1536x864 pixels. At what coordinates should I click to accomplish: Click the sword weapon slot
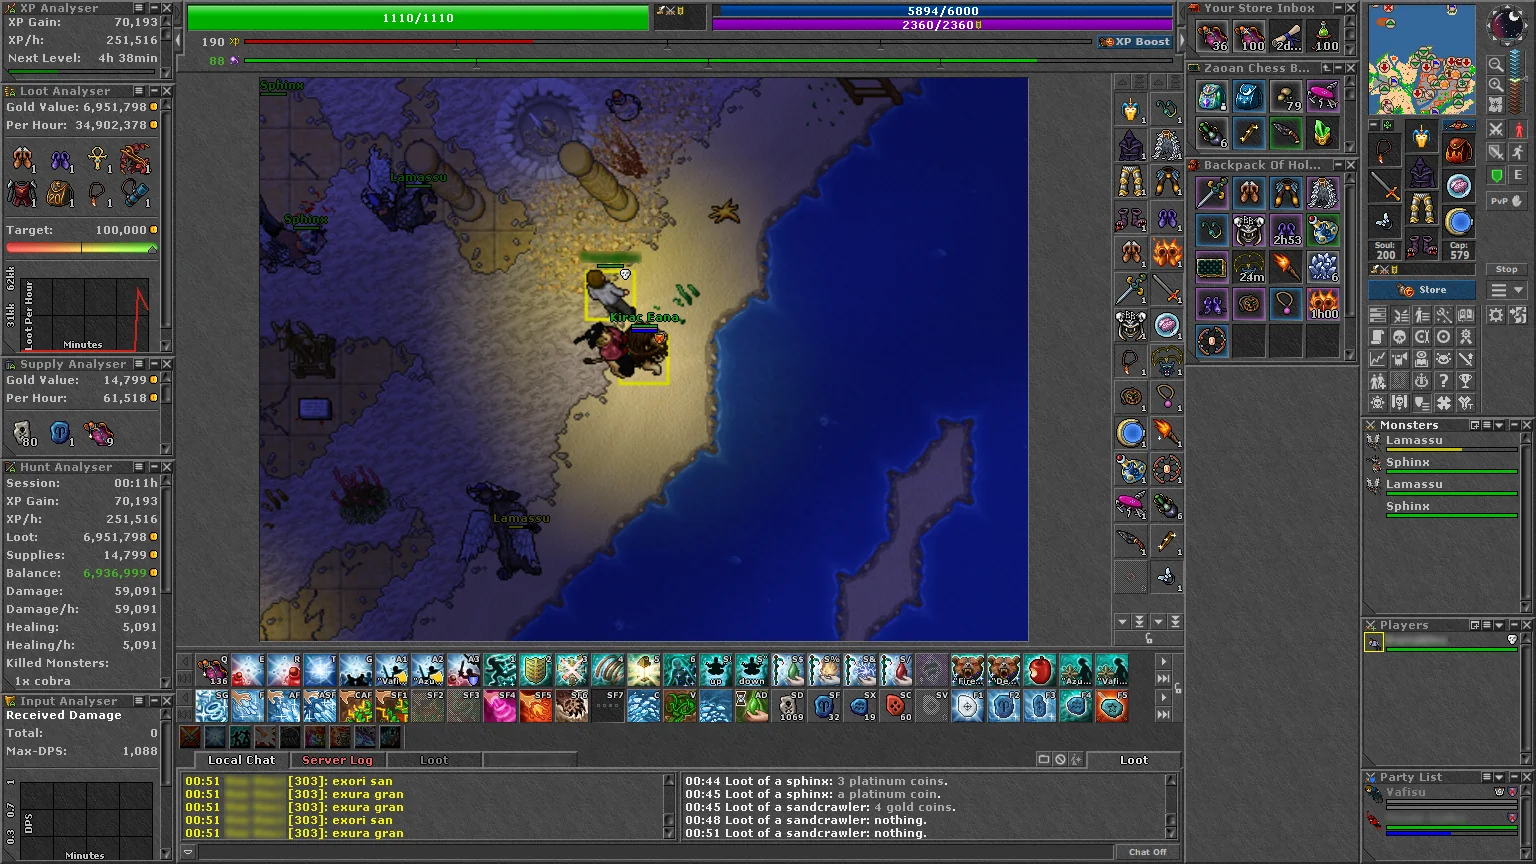[x=1385, y=186]
